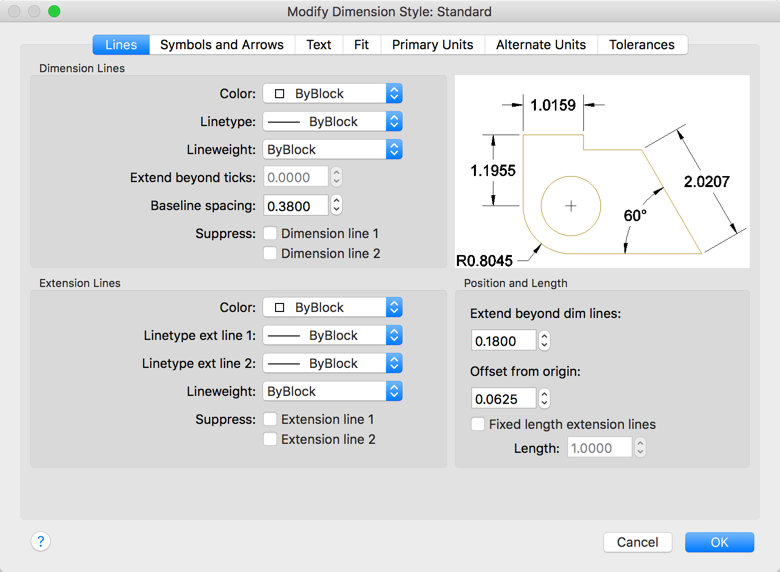This screenshot has height=572, width=780.
Task: Open the Tolerances tab
Action: point(642,44)
